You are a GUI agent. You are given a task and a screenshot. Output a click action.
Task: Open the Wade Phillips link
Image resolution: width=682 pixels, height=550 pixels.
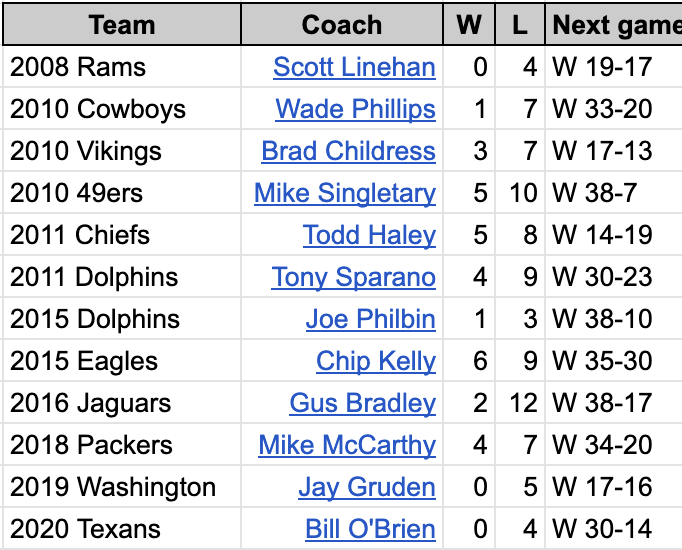click(x=355, y=109)
